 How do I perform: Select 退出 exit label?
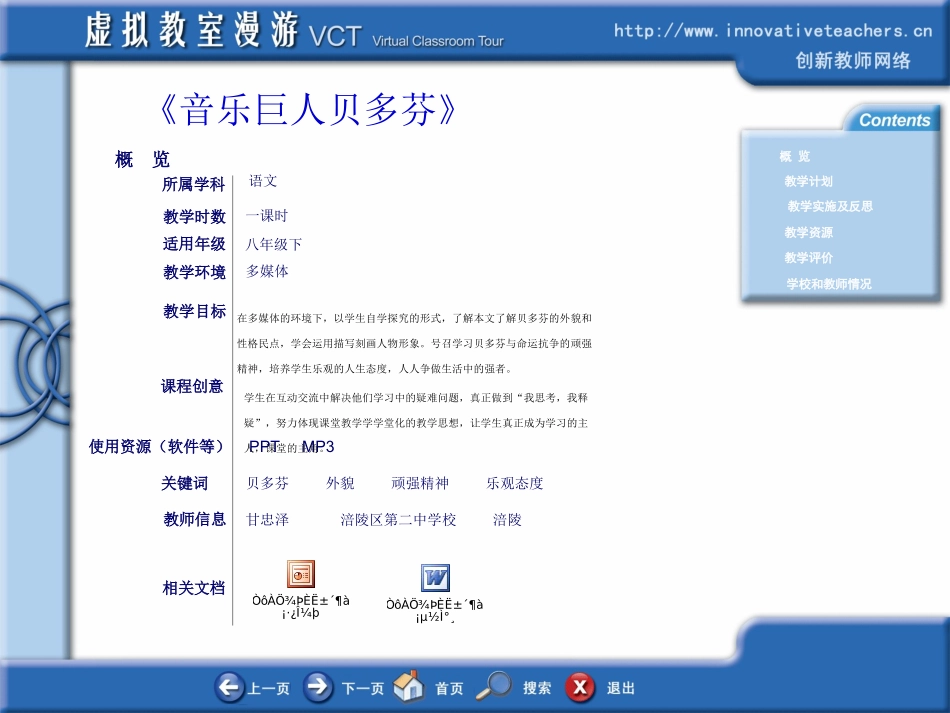coord(620,688)
